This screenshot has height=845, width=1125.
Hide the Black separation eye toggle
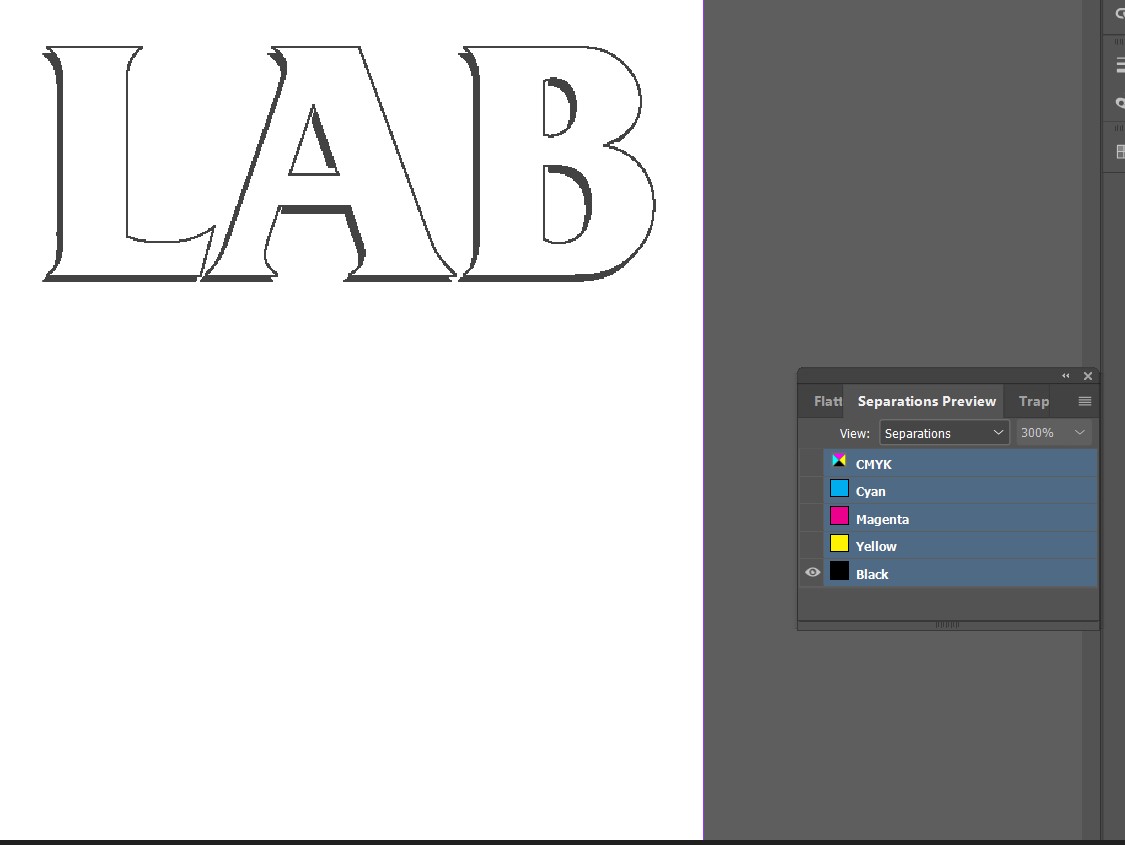[x=812, y=571]
